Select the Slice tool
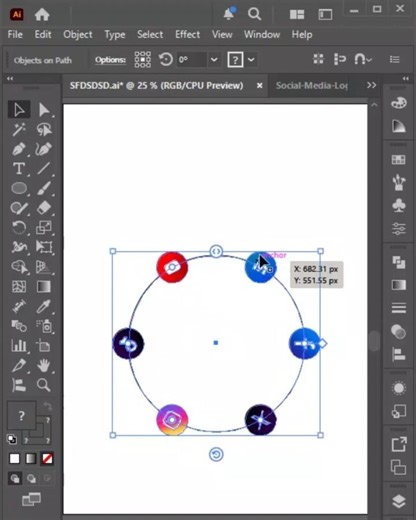 click(19, 365)
